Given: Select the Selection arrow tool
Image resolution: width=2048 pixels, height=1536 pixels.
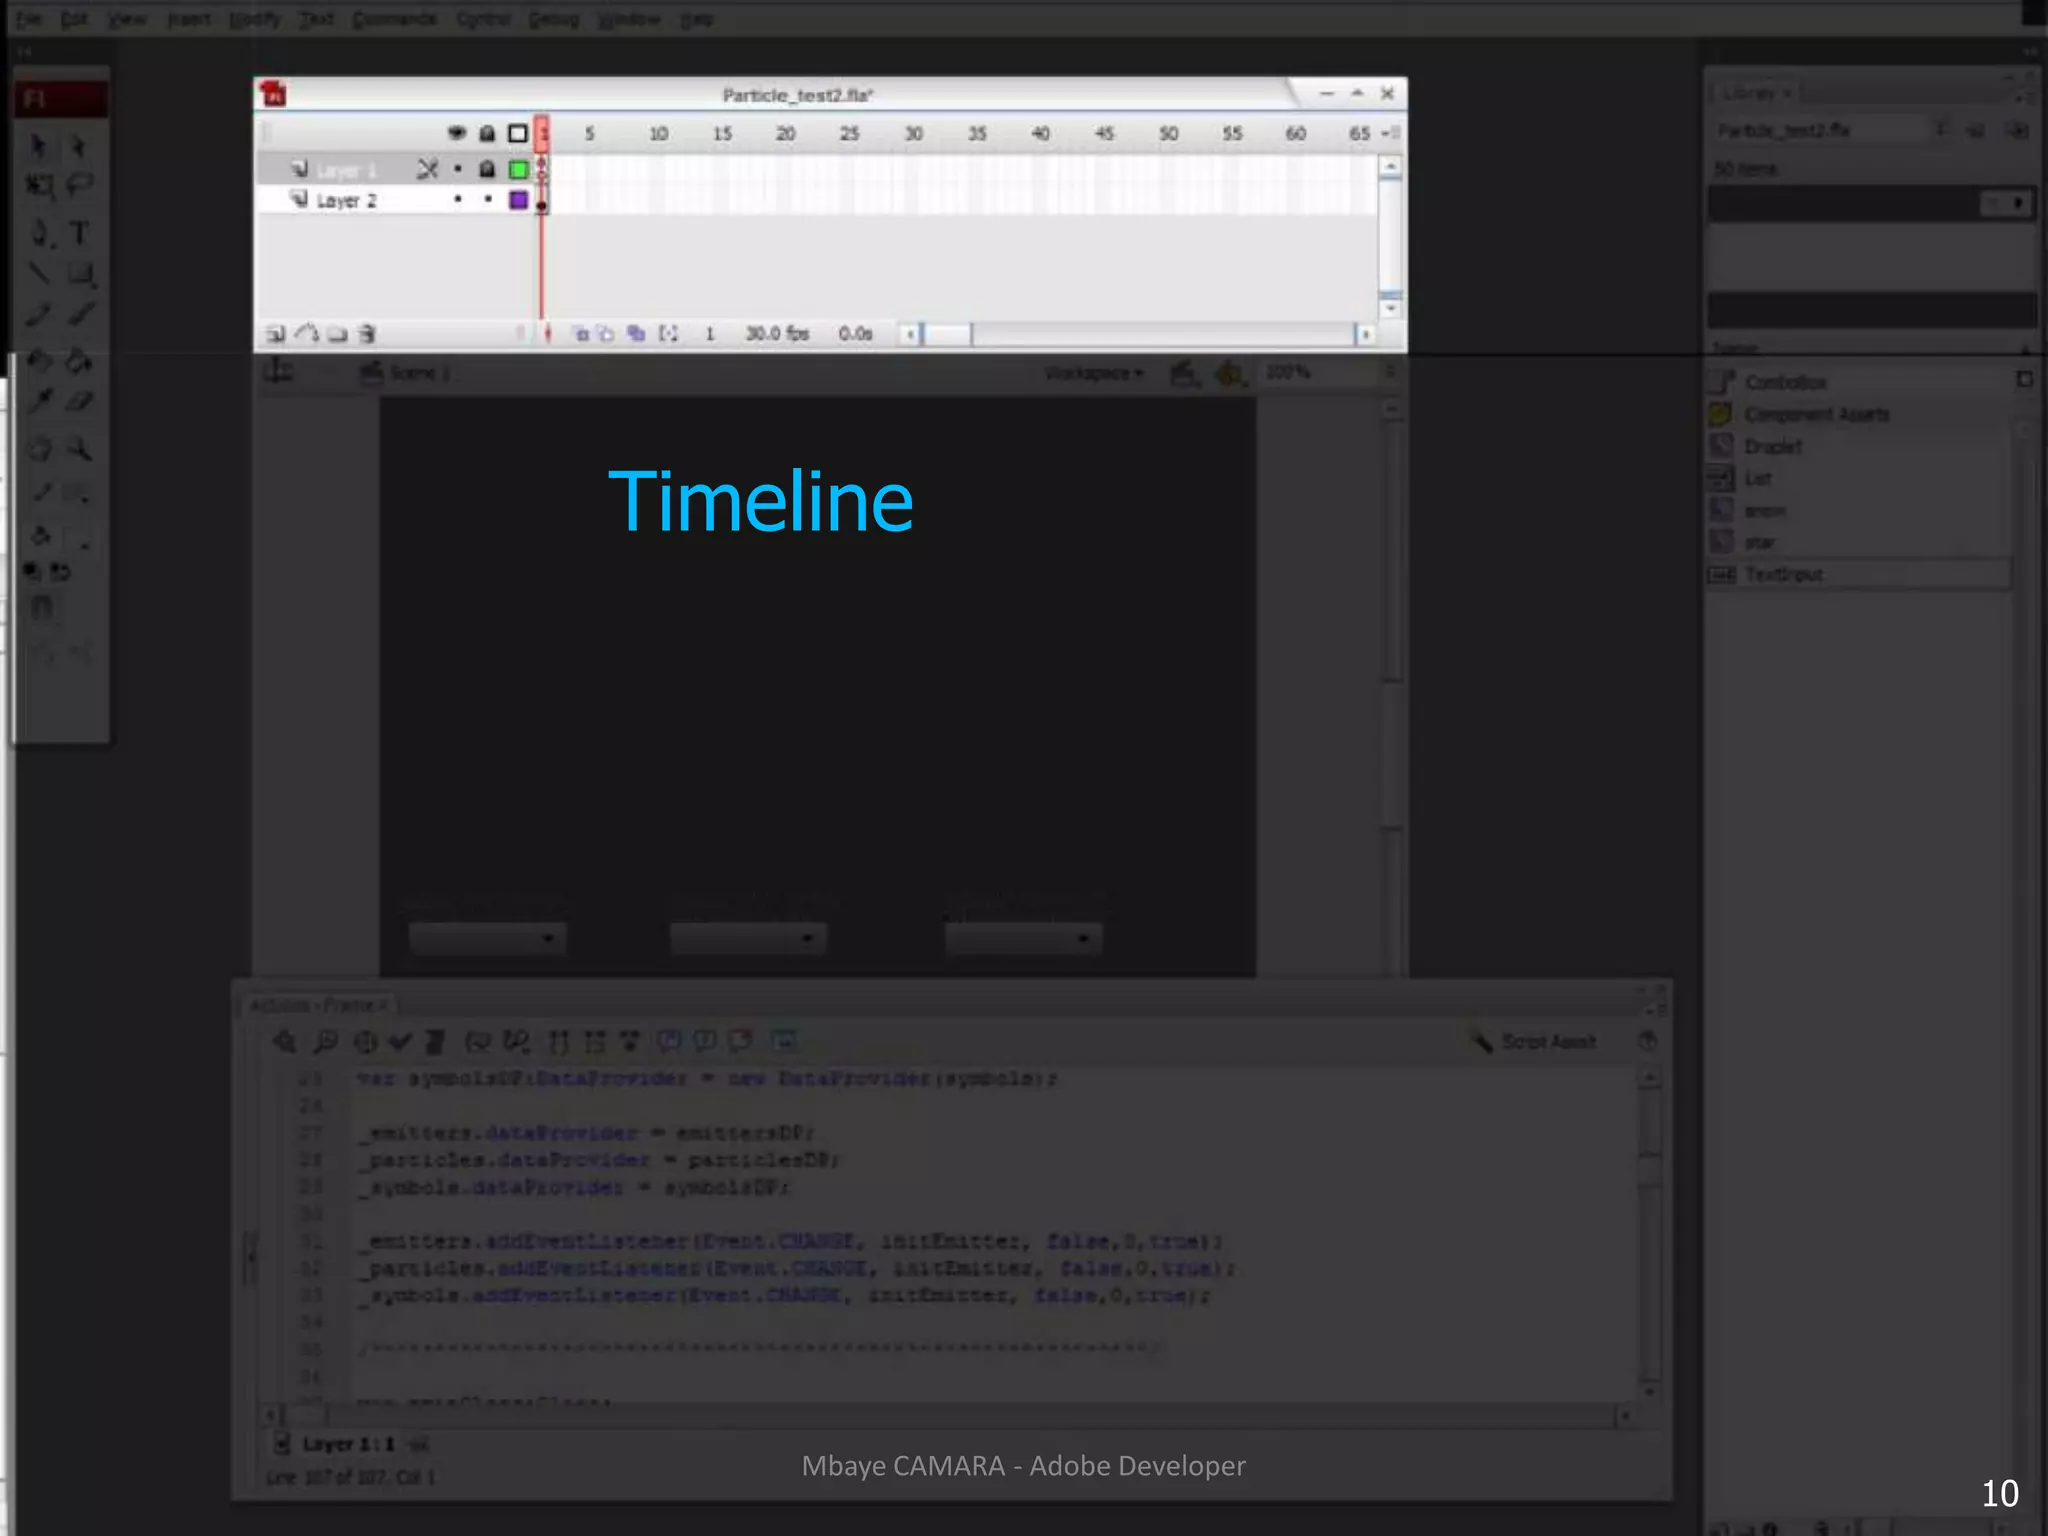Looking at the screenshot, I should (38, 147).
